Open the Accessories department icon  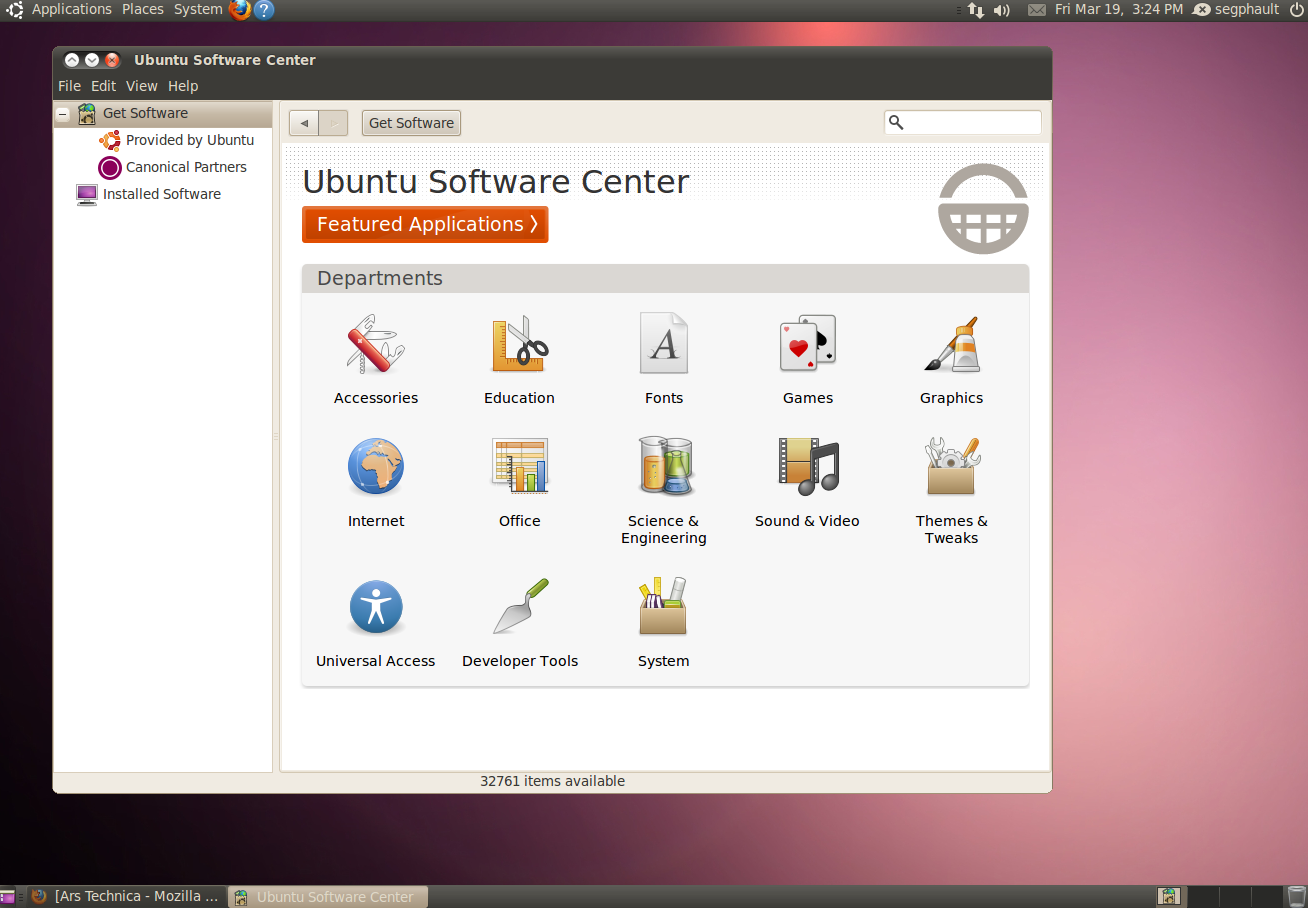tap(376, 344)
